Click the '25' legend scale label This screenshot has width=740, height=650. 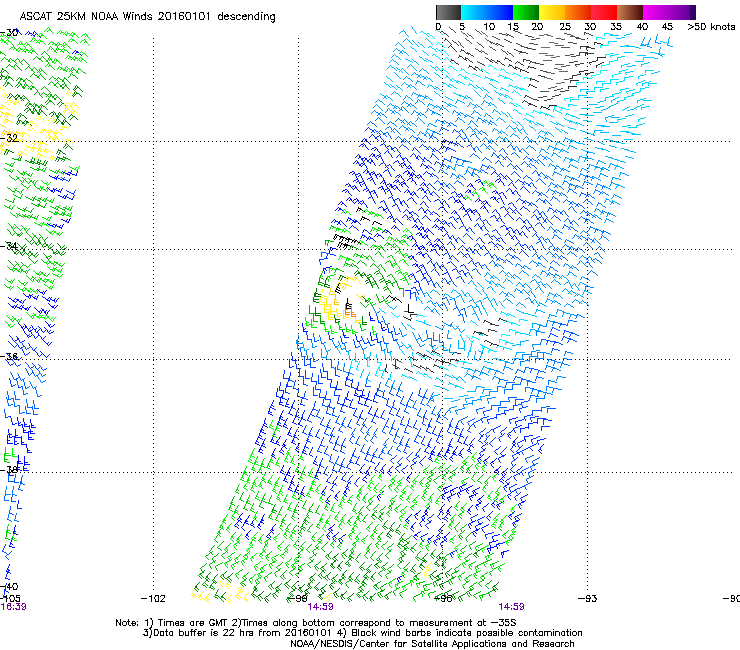pyautogui.click(x=565, y=27)
